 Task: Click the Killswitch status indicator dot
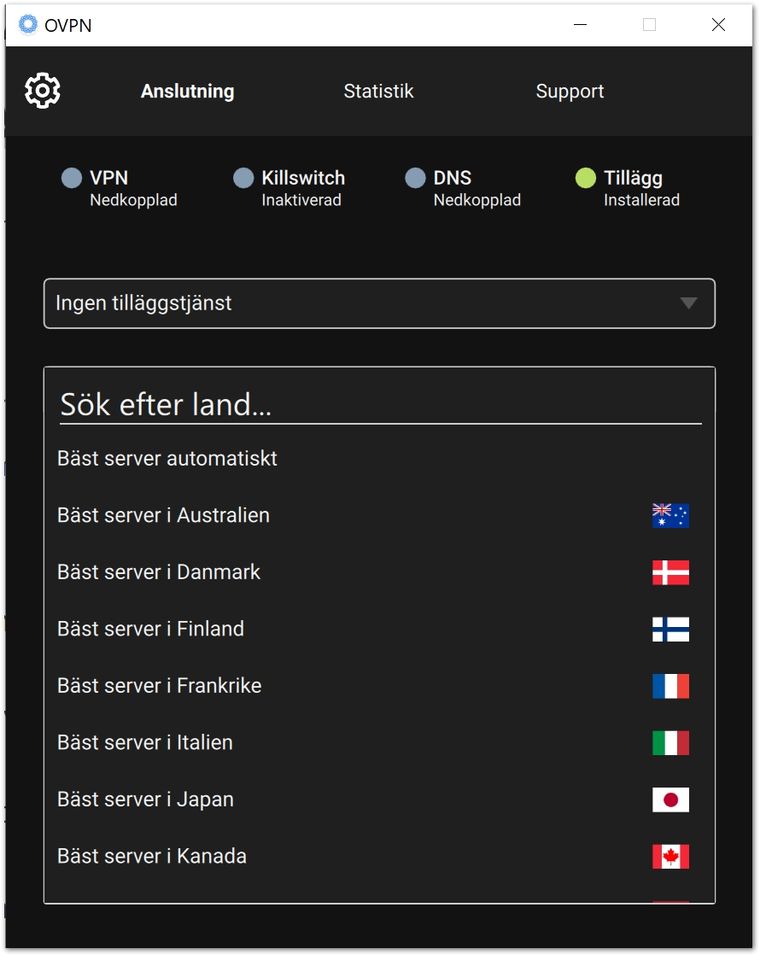[x=243, y=177]
